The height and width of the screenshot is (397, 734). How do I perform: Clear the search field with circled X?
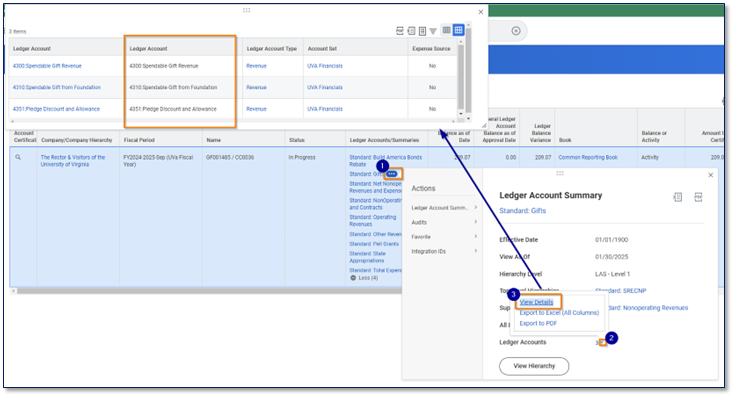click(516, 31)
